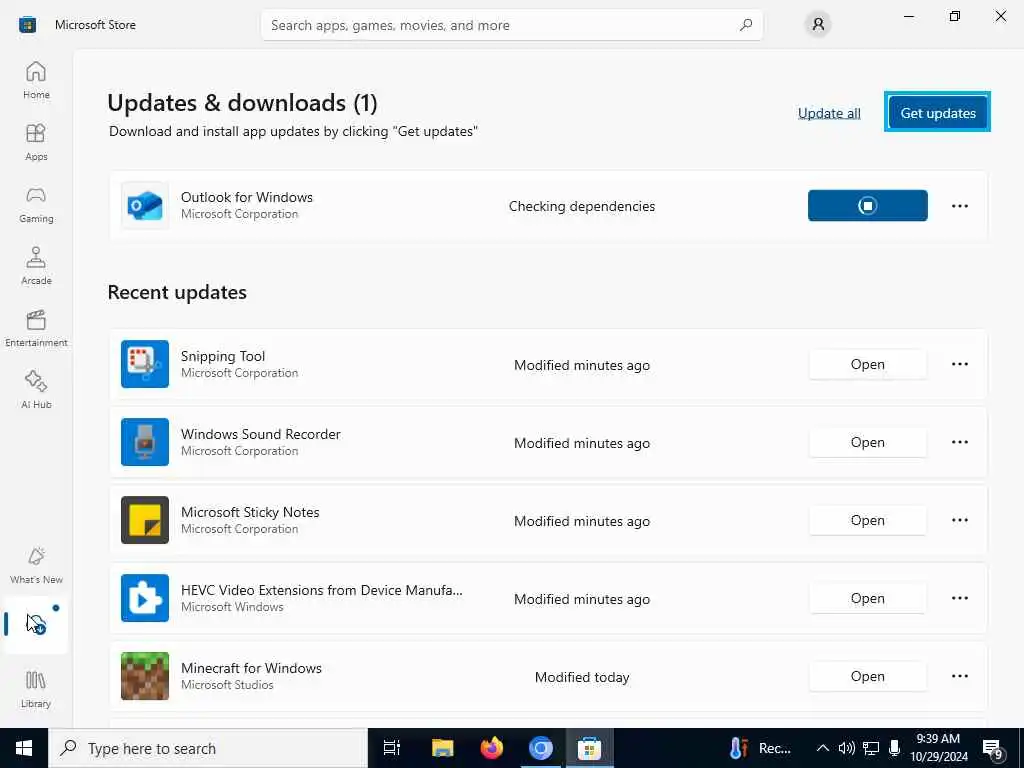Click the Checking dependencies status text
This screenshot has width=1024, height=768.
582,206
